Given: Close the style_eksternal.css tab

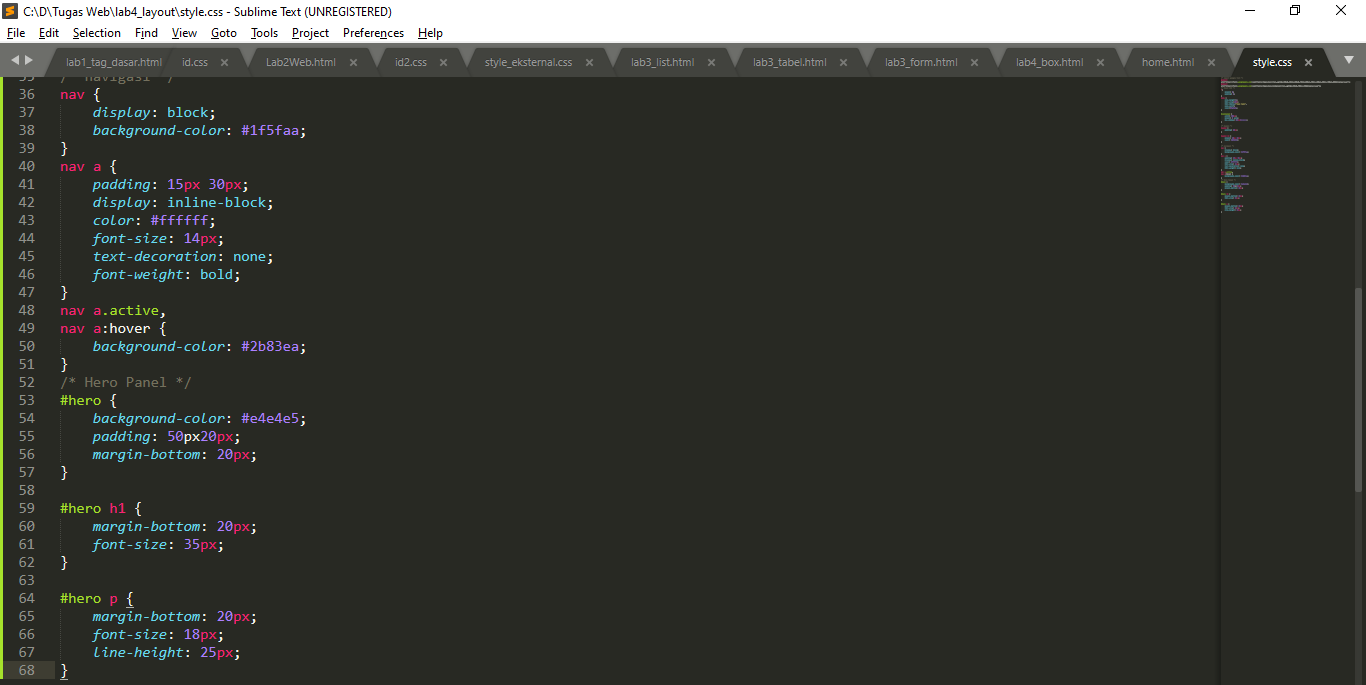Looking at the screenshot, I should point(589,62).
